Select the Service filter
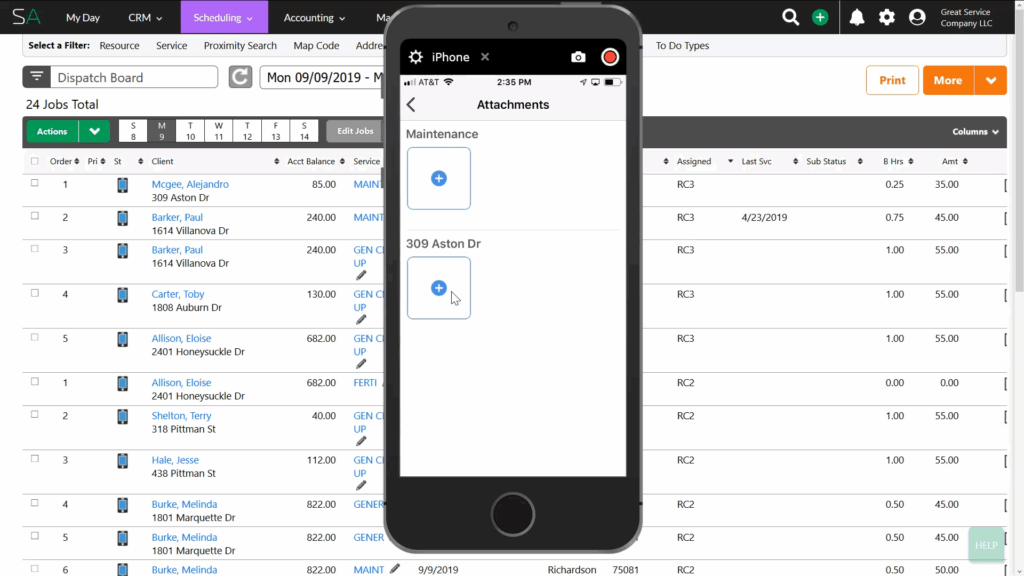Viewport: 1024px width, 576px height. (172, 46)
